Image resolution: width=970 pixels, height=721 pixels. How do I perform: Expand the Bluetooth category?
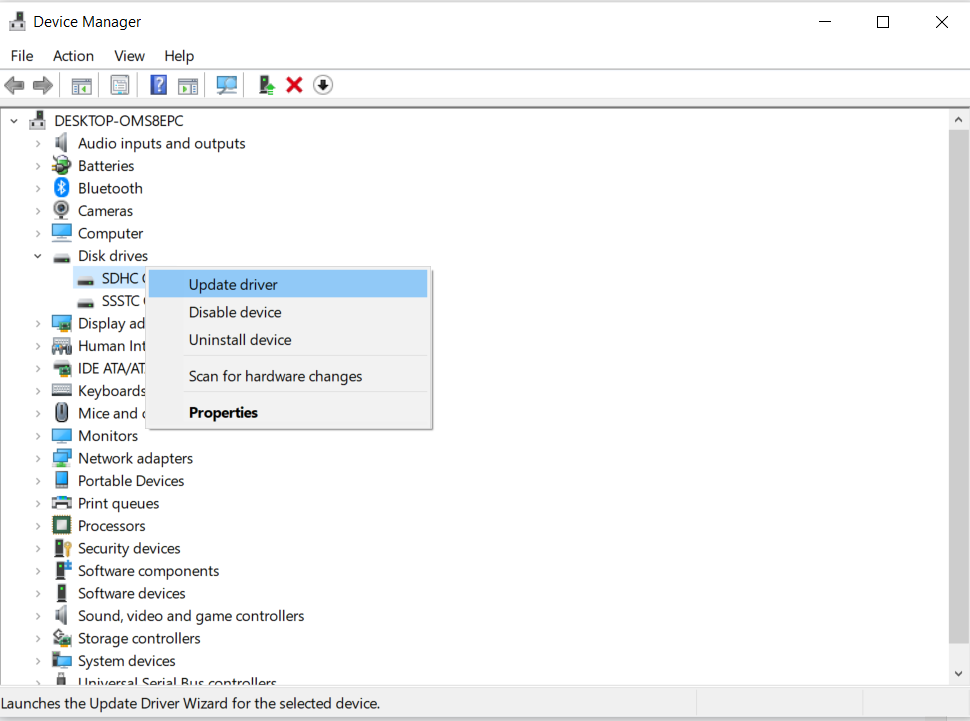point(37,188)
